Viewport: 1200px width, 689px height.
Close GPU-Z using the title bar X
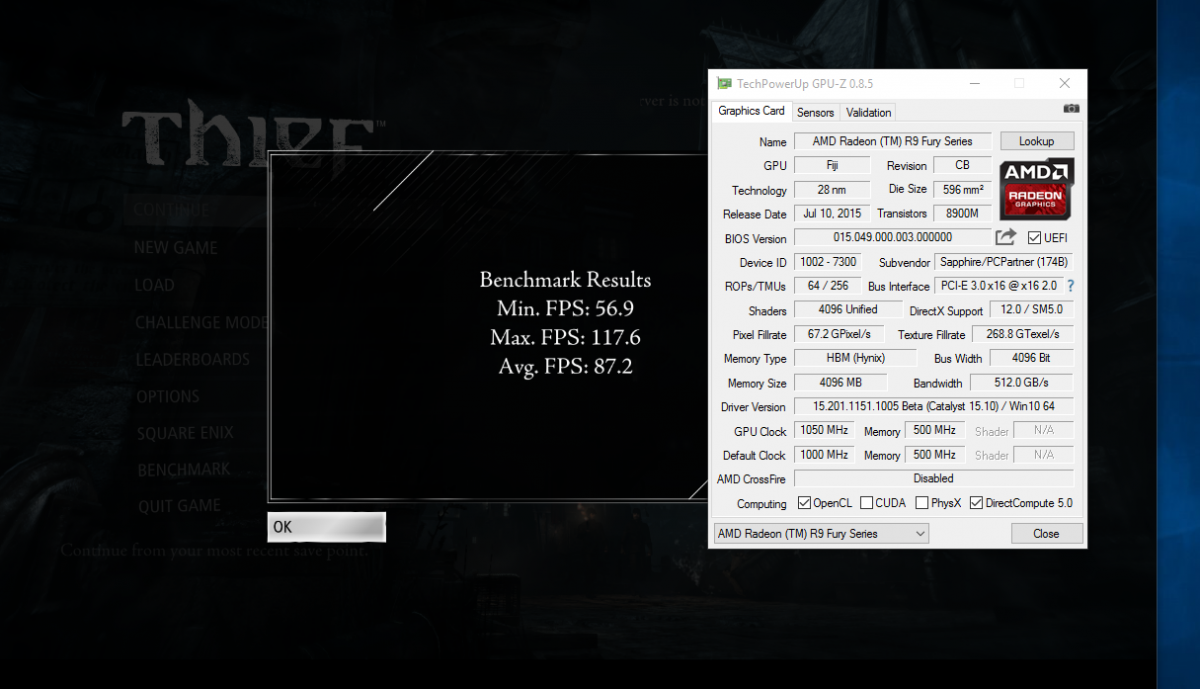coord(1065,83)
